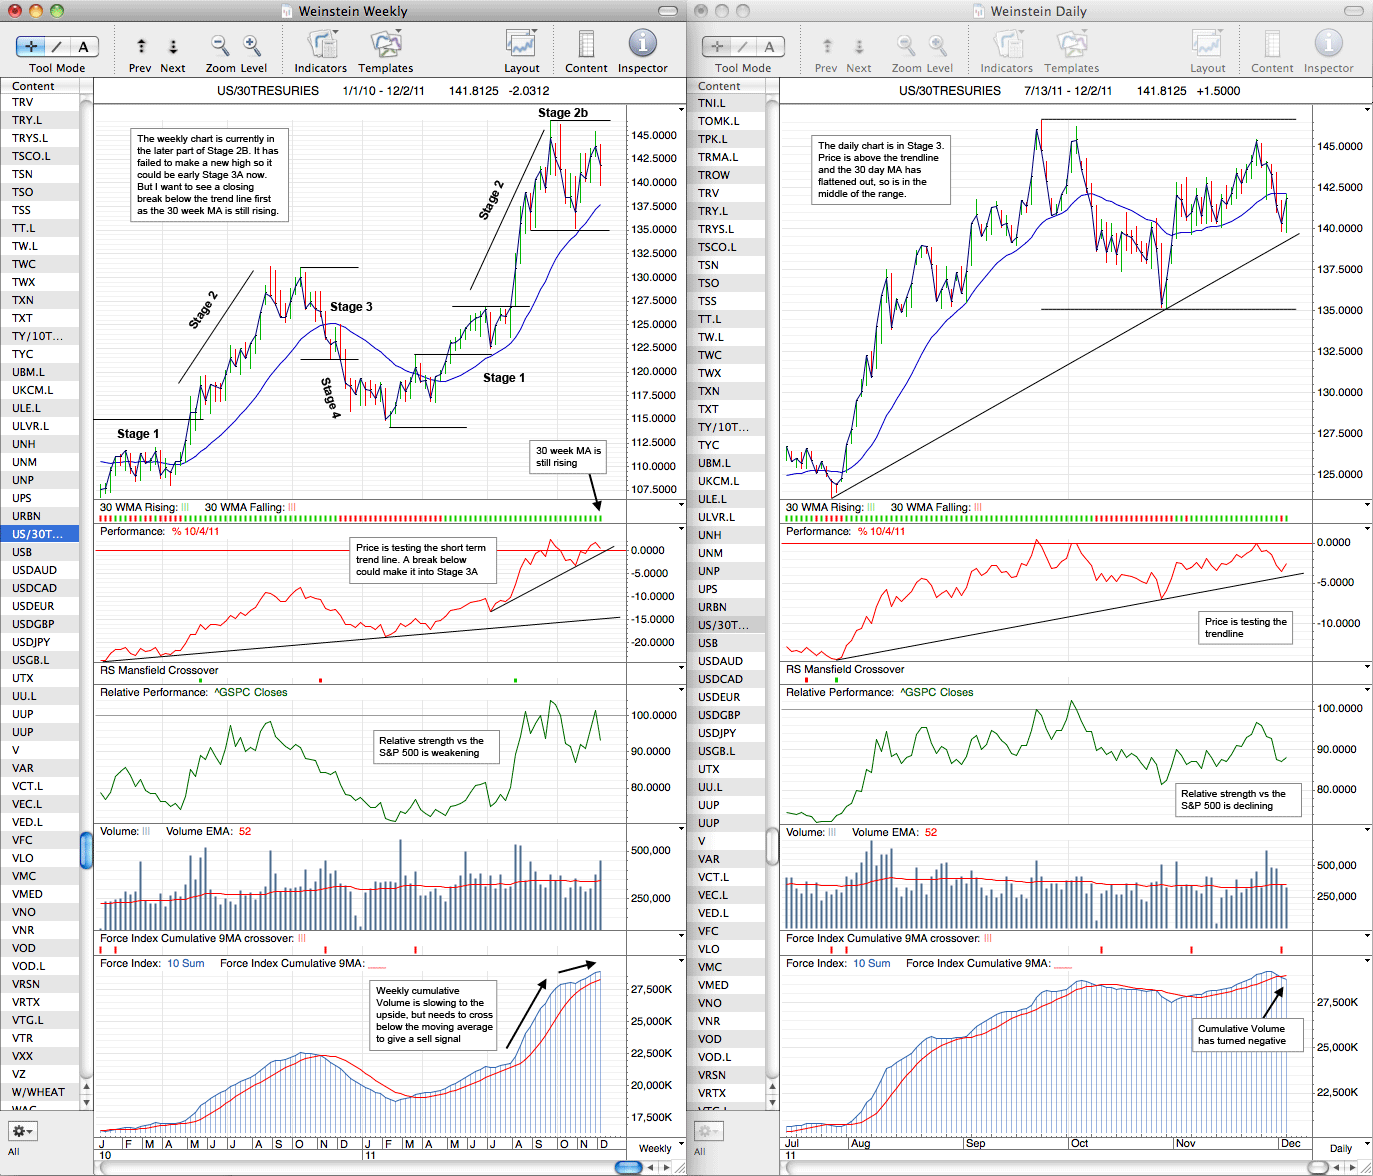1373x1176 pixels.
Task: Click the Content column header in Weekly list
Action: click(40, 86)
